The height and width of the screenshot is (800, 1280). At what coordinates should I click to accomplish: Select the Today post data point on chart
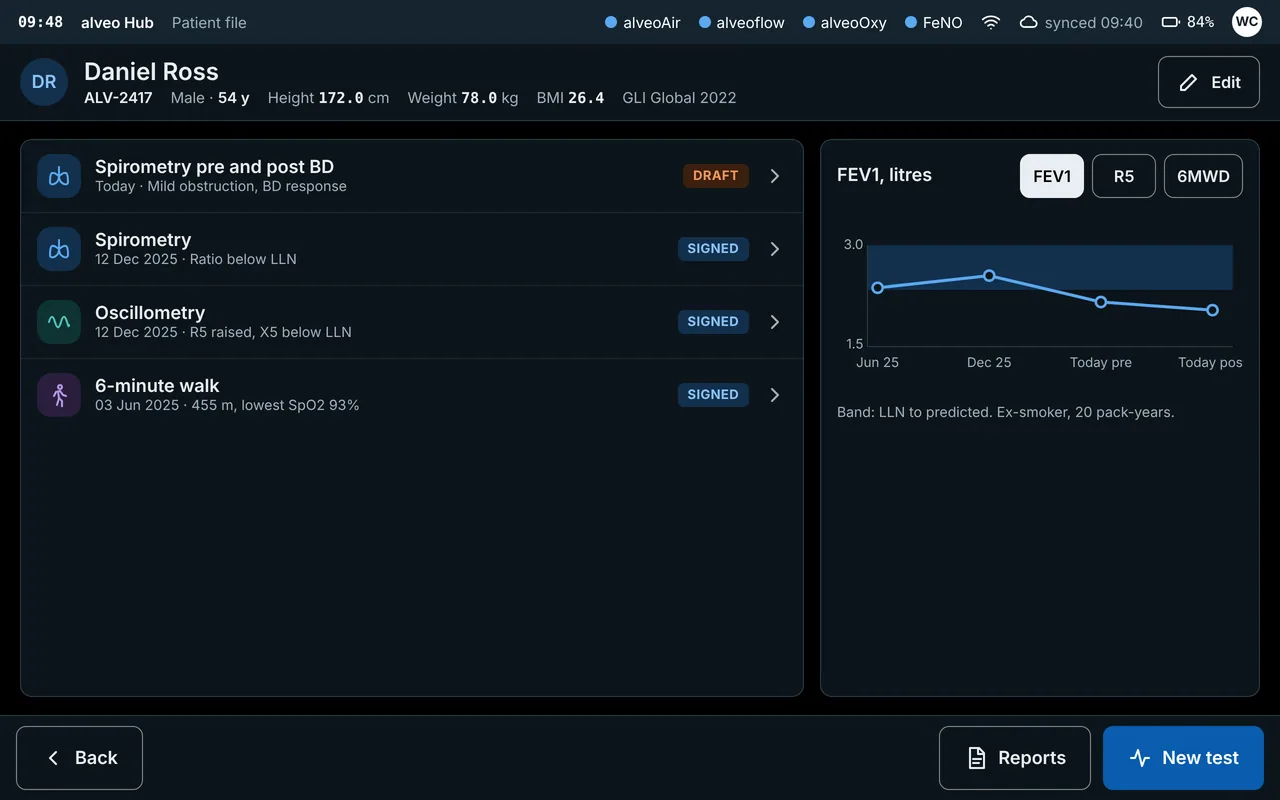point(1212,310)
